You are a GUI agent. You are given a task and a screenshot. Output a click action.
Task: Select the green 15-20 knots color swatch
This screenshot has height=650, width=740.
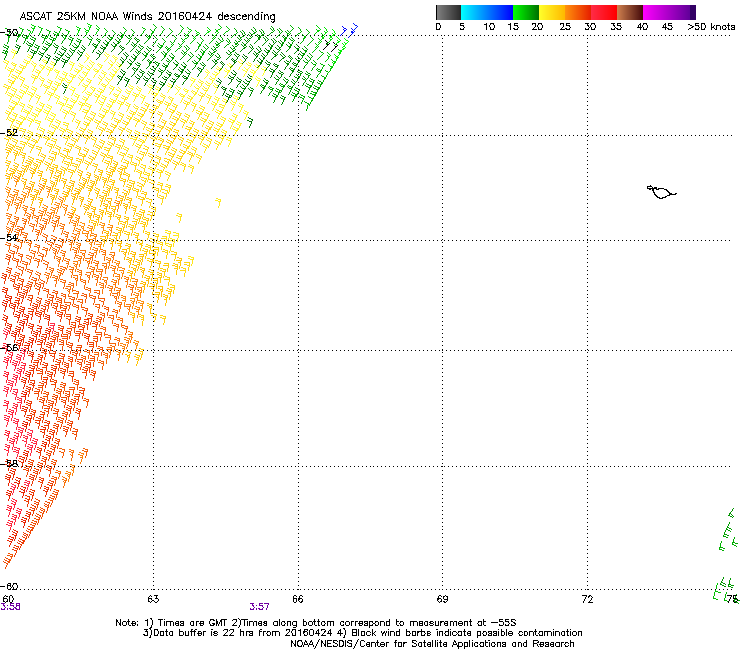[526, 12]
